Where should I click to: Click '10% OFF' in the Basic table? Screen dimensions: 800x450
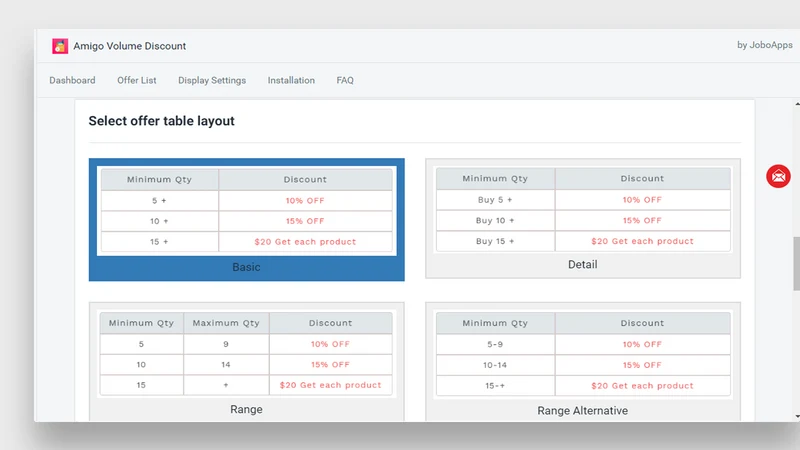click(305, 201)
